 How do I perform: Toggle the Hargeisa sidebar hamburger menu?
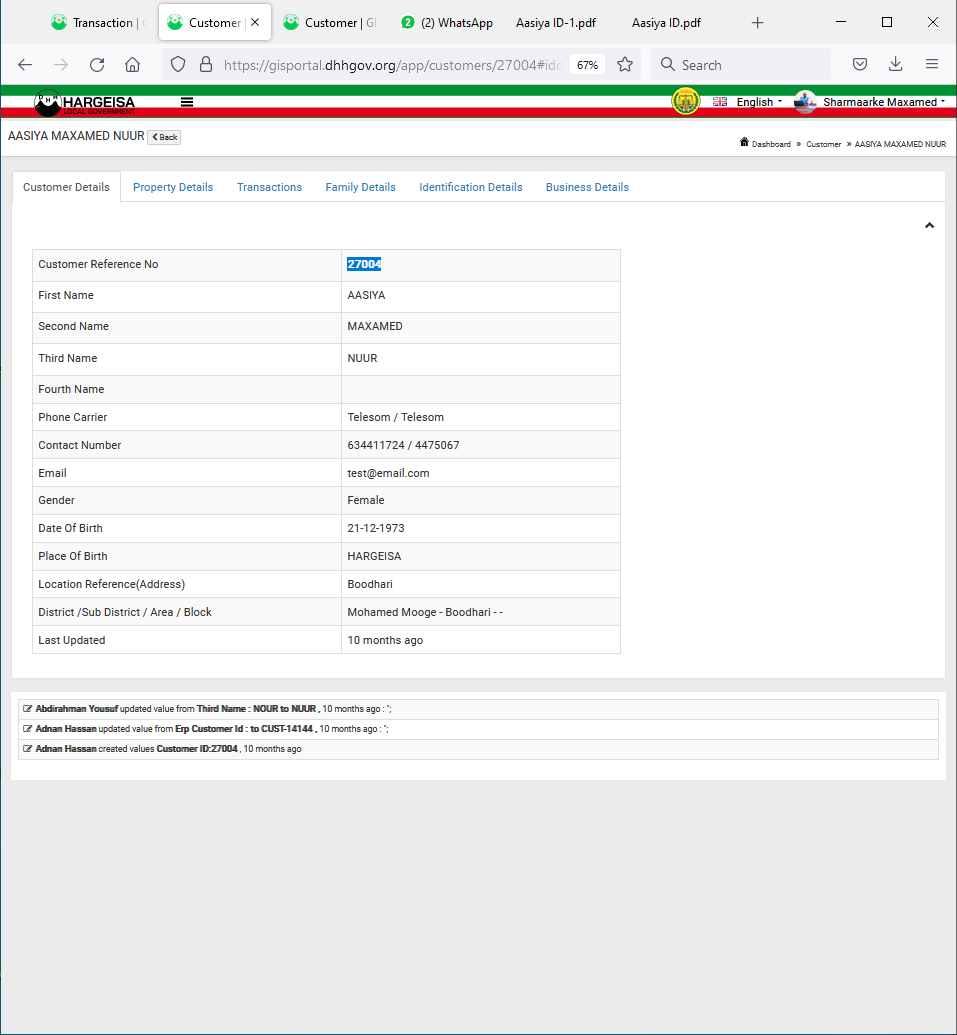coord(187,102)
